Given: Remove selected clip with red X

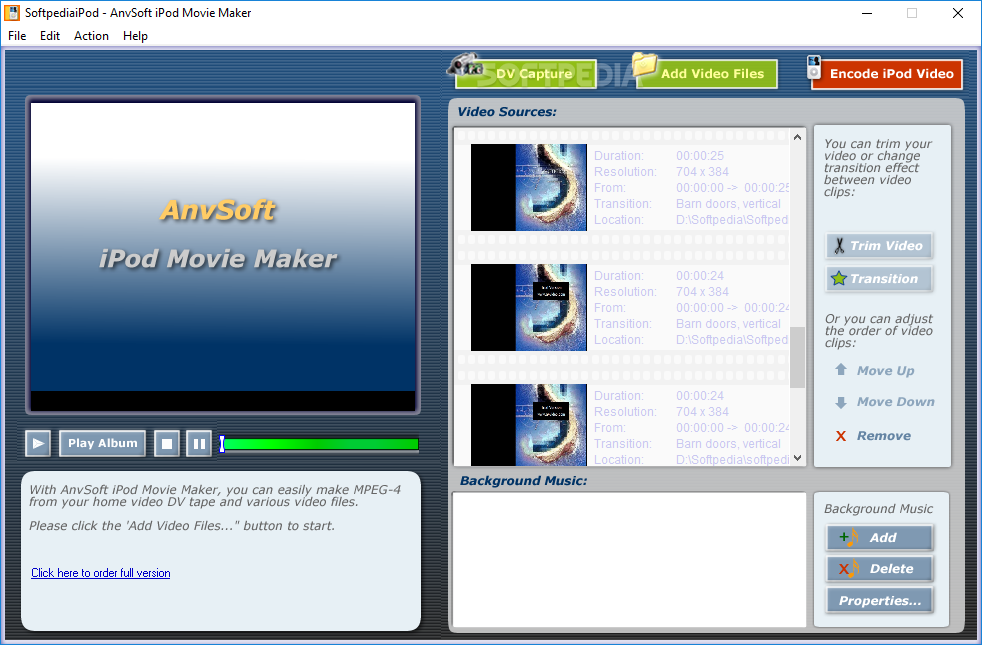Looking at the screenshot, I should point(873,436).
